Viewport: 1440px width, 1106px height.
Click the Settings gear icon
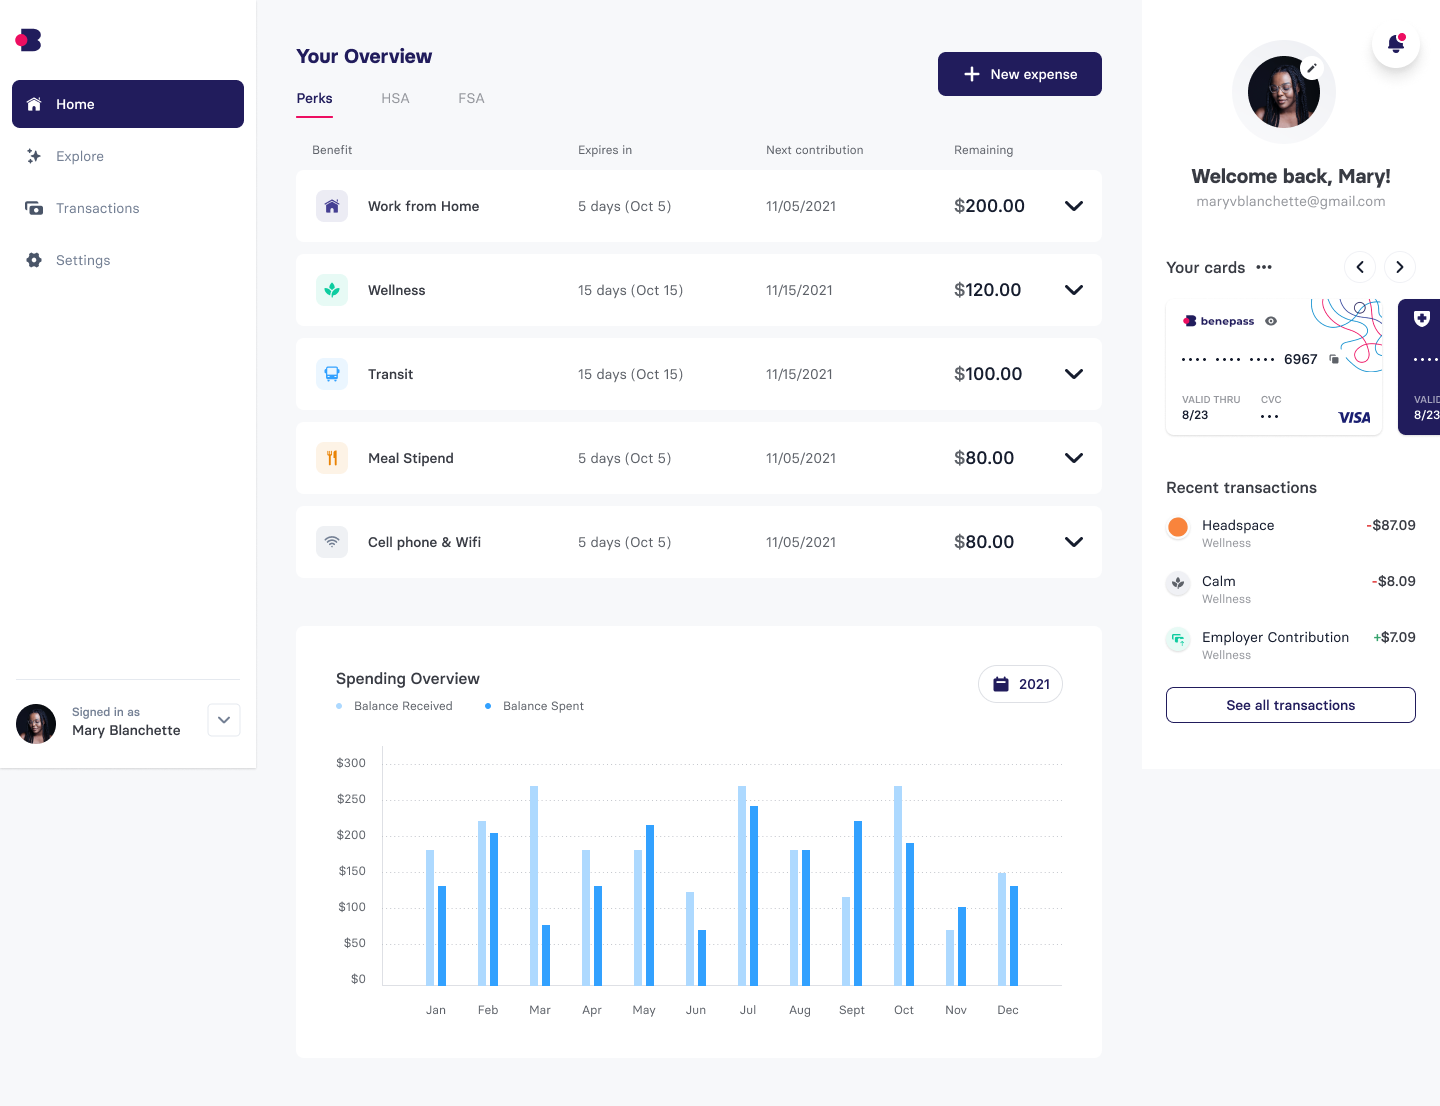[34, 260]
